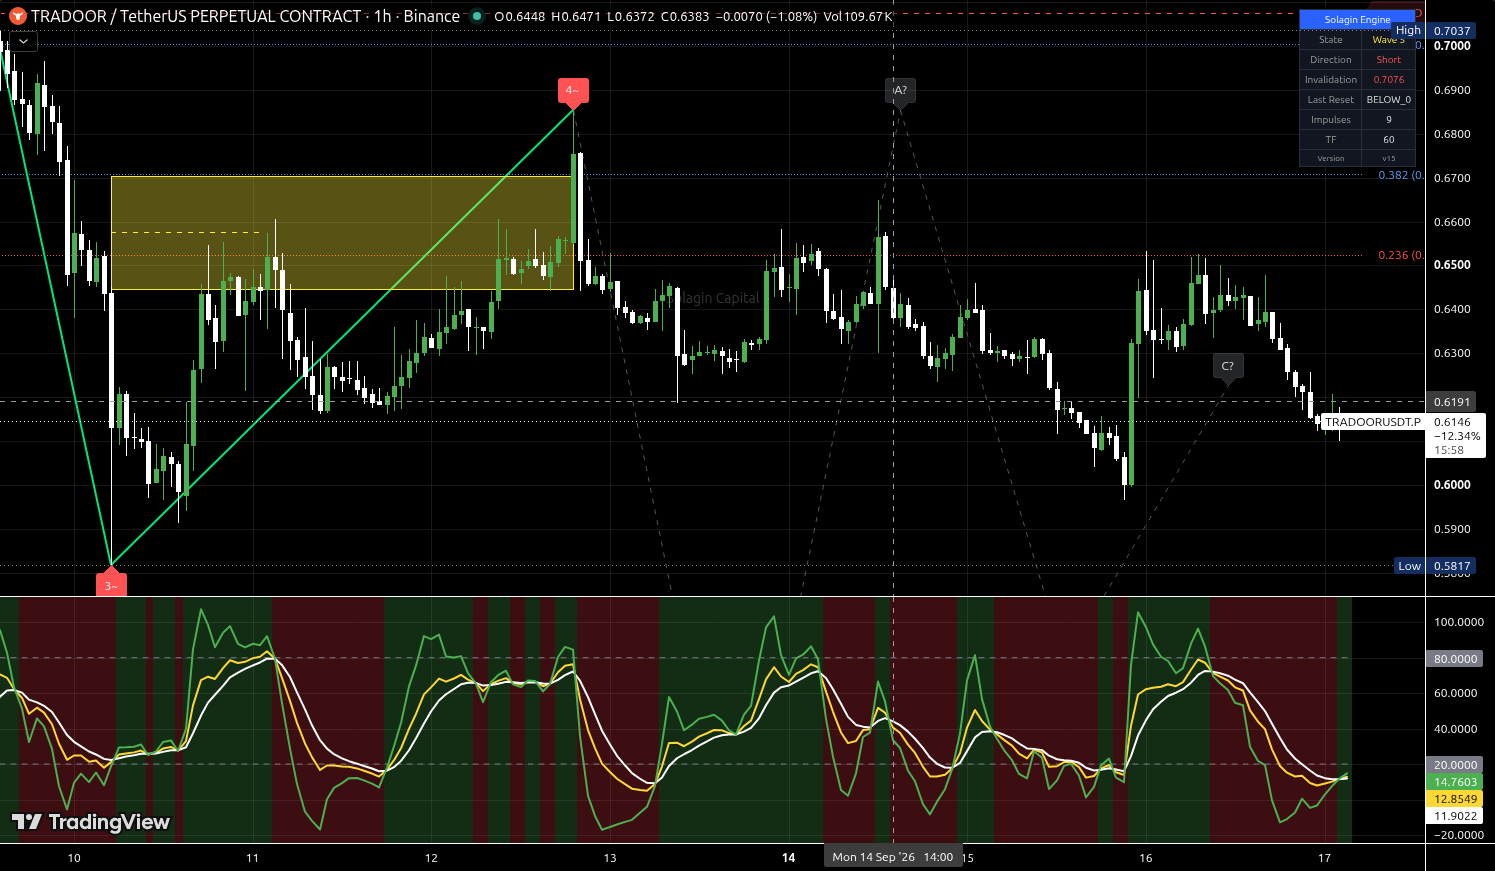Click the Vol 109.67K legend value
Image resolution: width=1495 pixels, height=871 pixels.
(858, 17)
